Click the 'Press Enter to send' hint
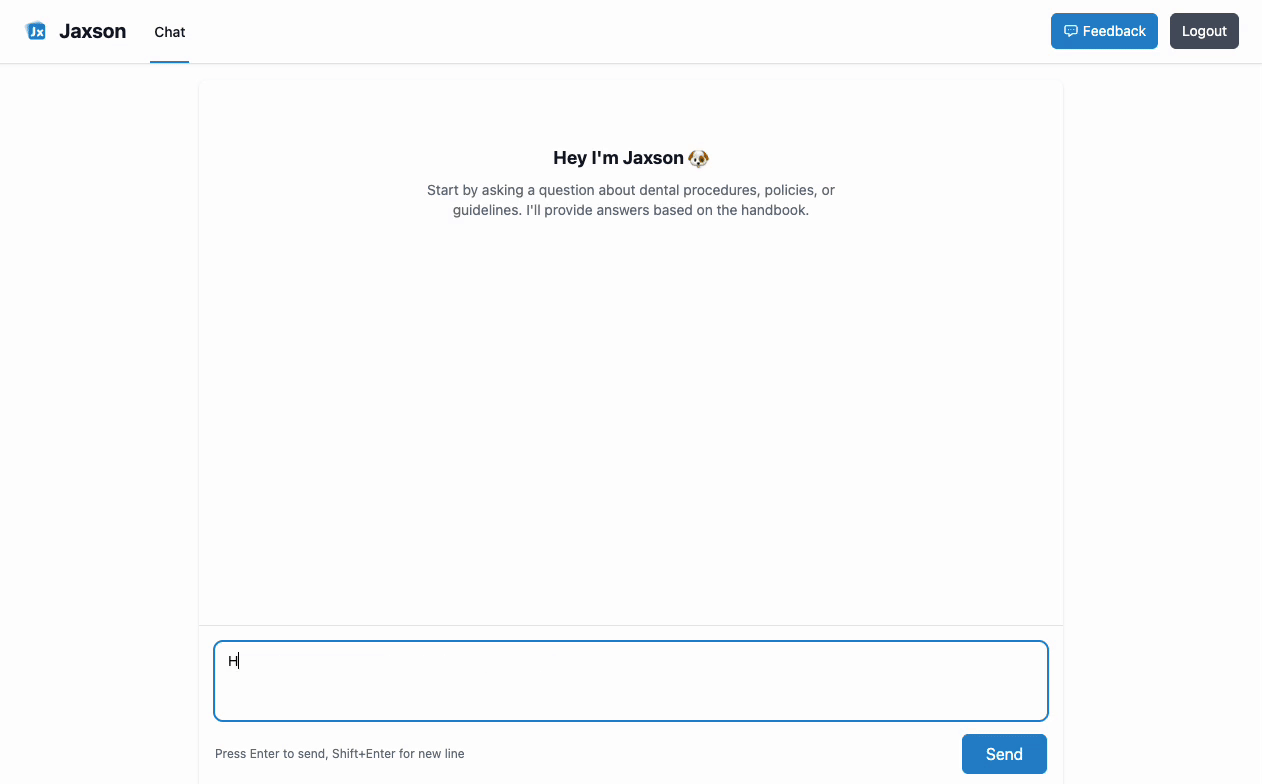 point(340,753)
